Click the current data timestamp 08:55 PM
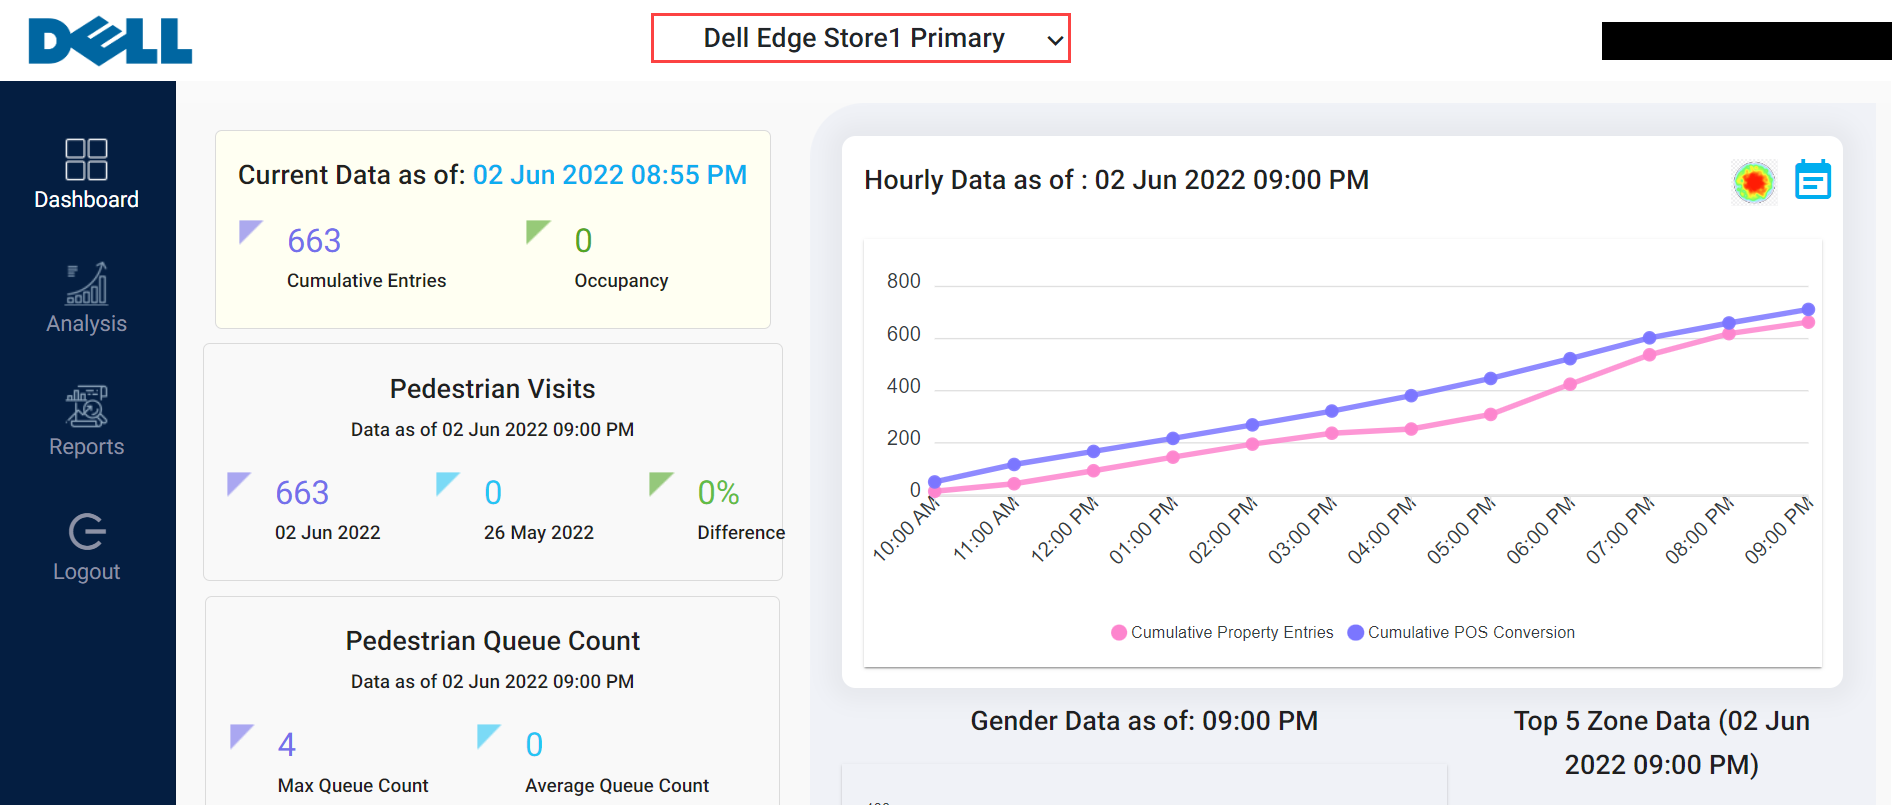This screenshot has width=1892, height=805. click(x=610, y=175)
